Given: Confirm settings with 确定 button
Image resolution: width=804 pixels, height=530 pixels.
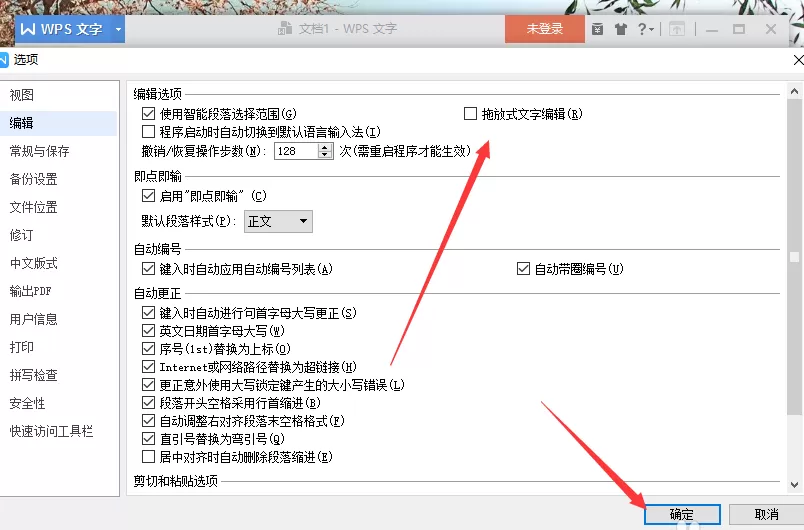Looking at the screenshot, I should click(x=682, y=514).
